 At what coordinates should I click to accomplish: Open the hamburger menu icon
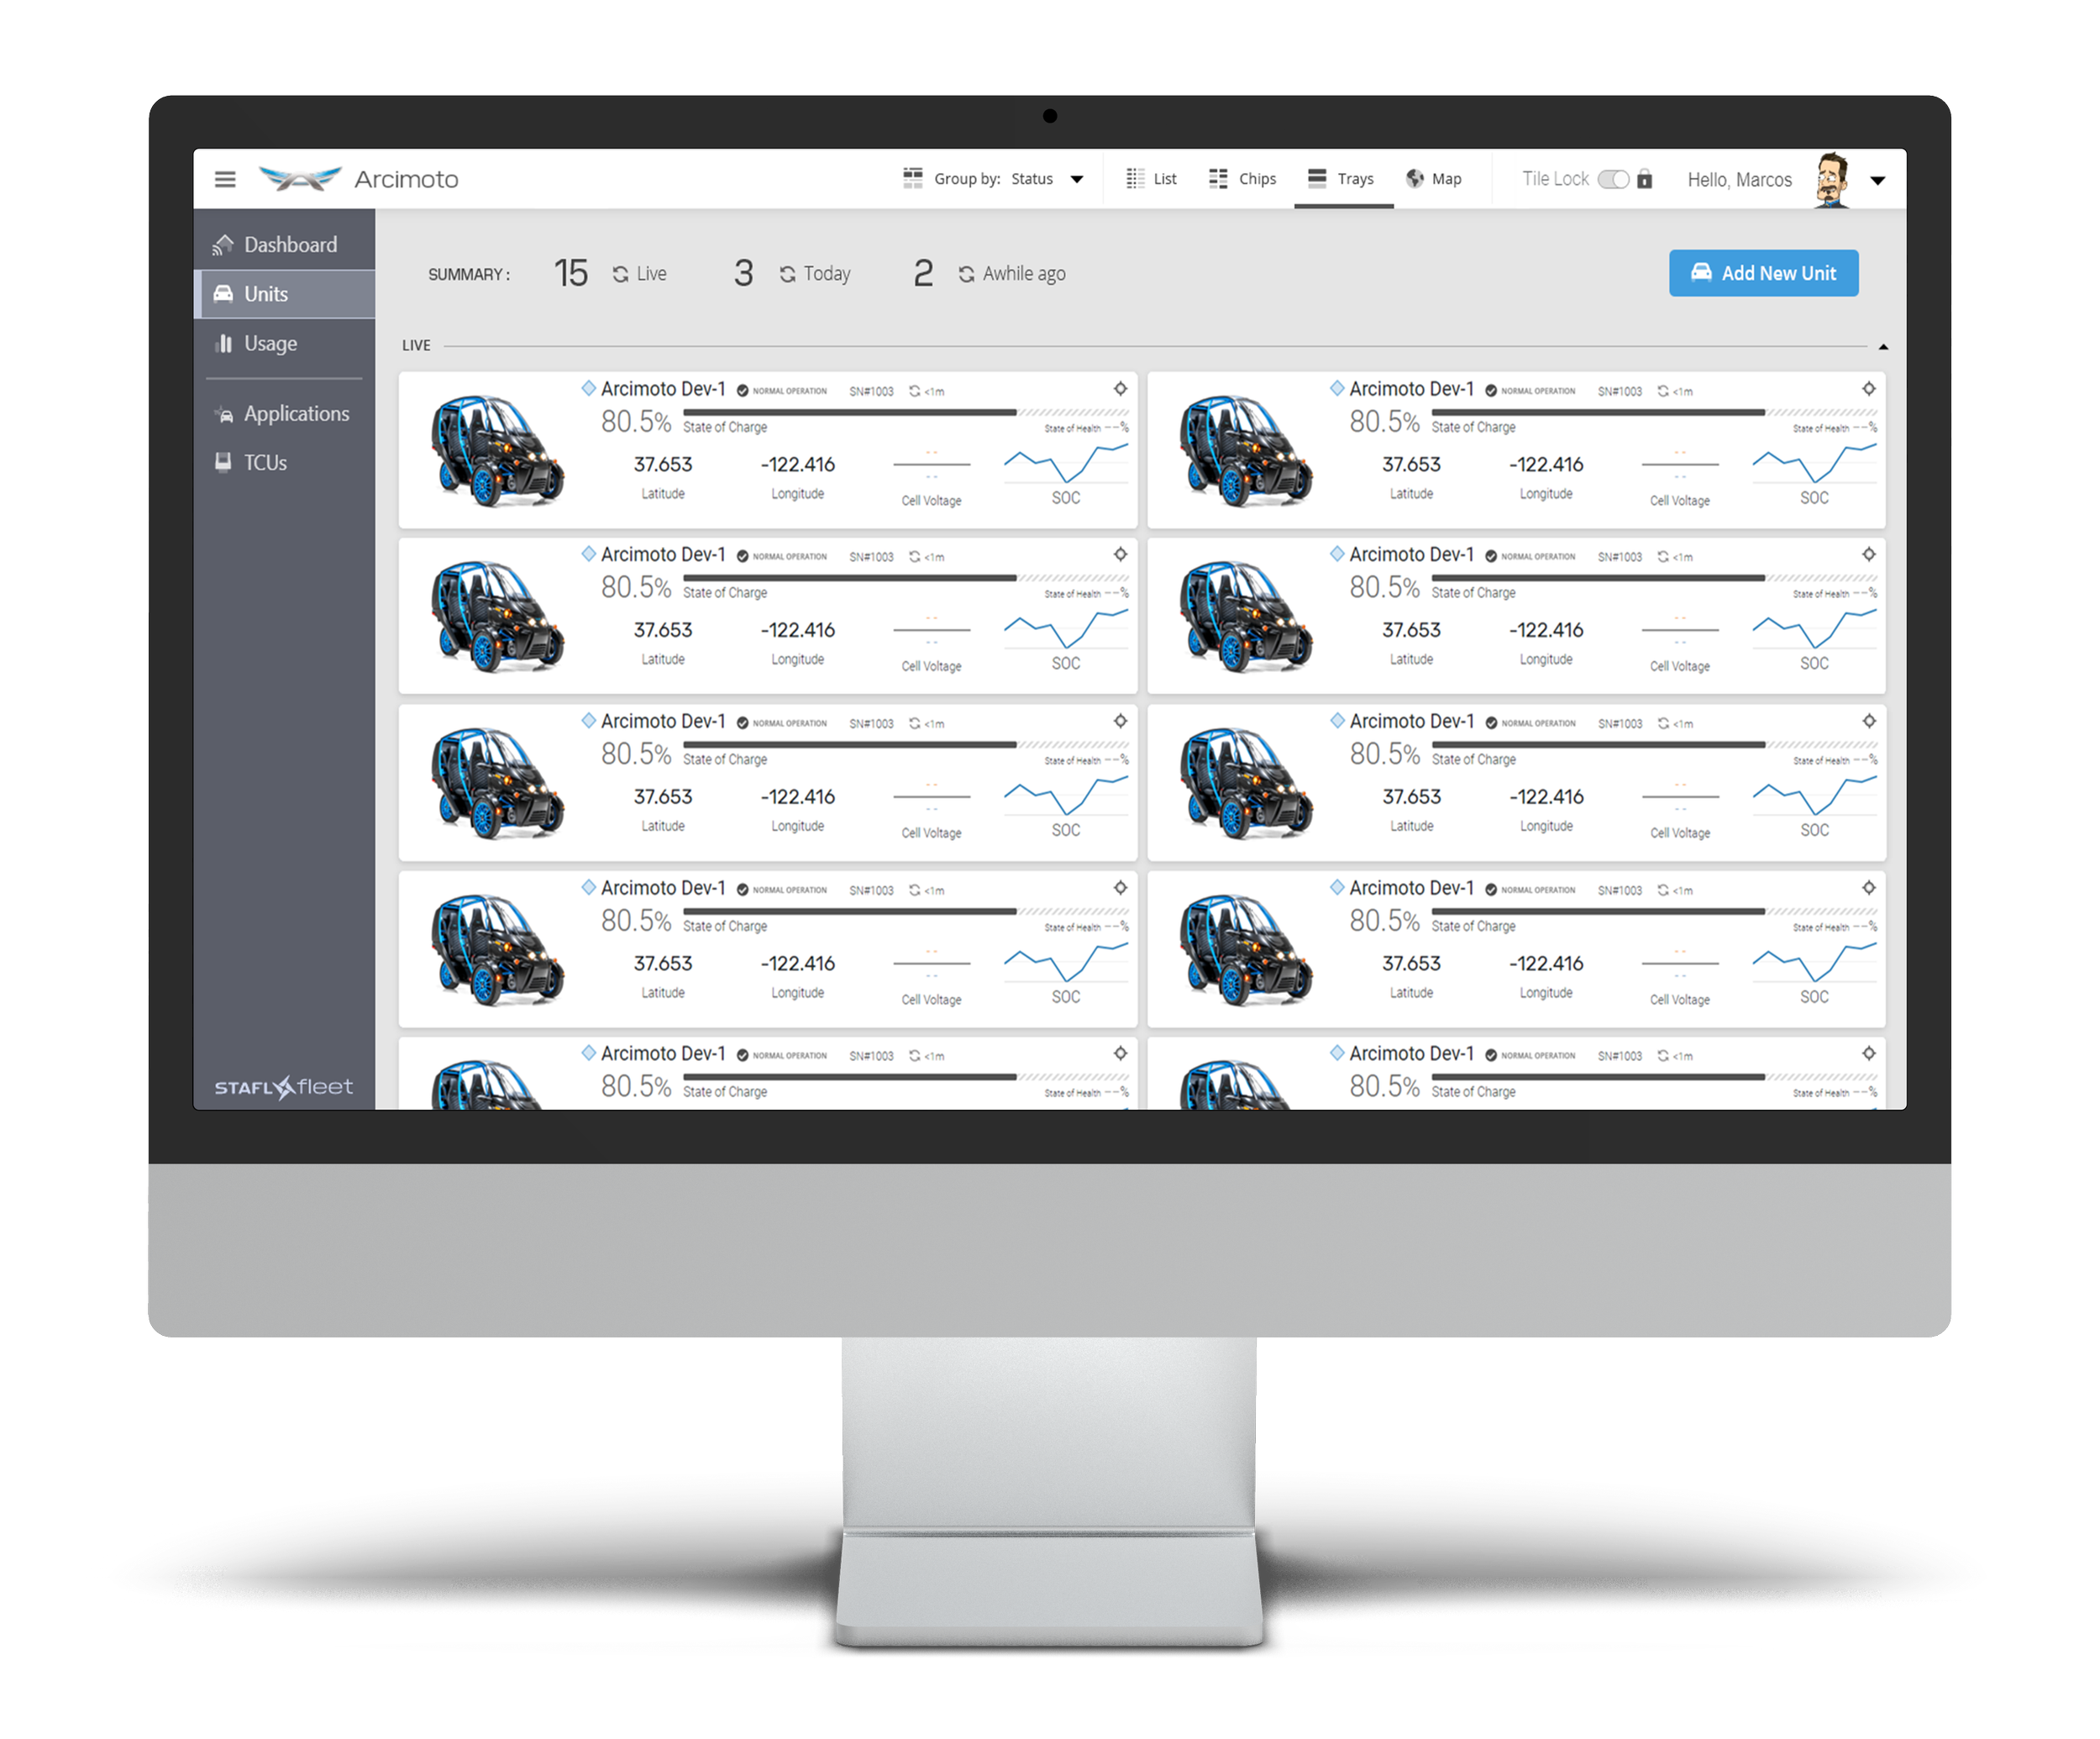coord(225,179)
